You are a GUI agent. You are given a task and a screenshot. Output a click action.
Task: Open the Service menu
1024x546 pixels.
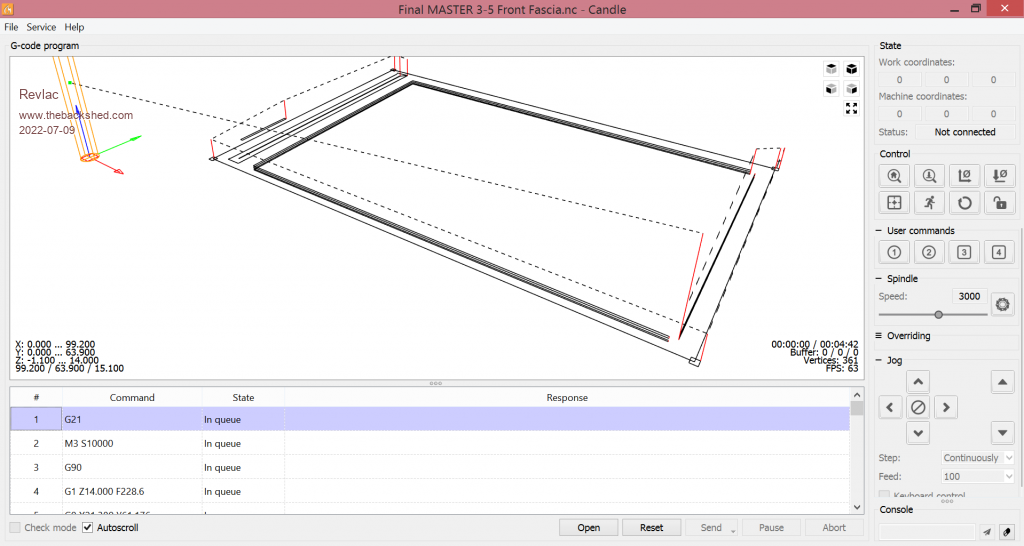[41, 27]
